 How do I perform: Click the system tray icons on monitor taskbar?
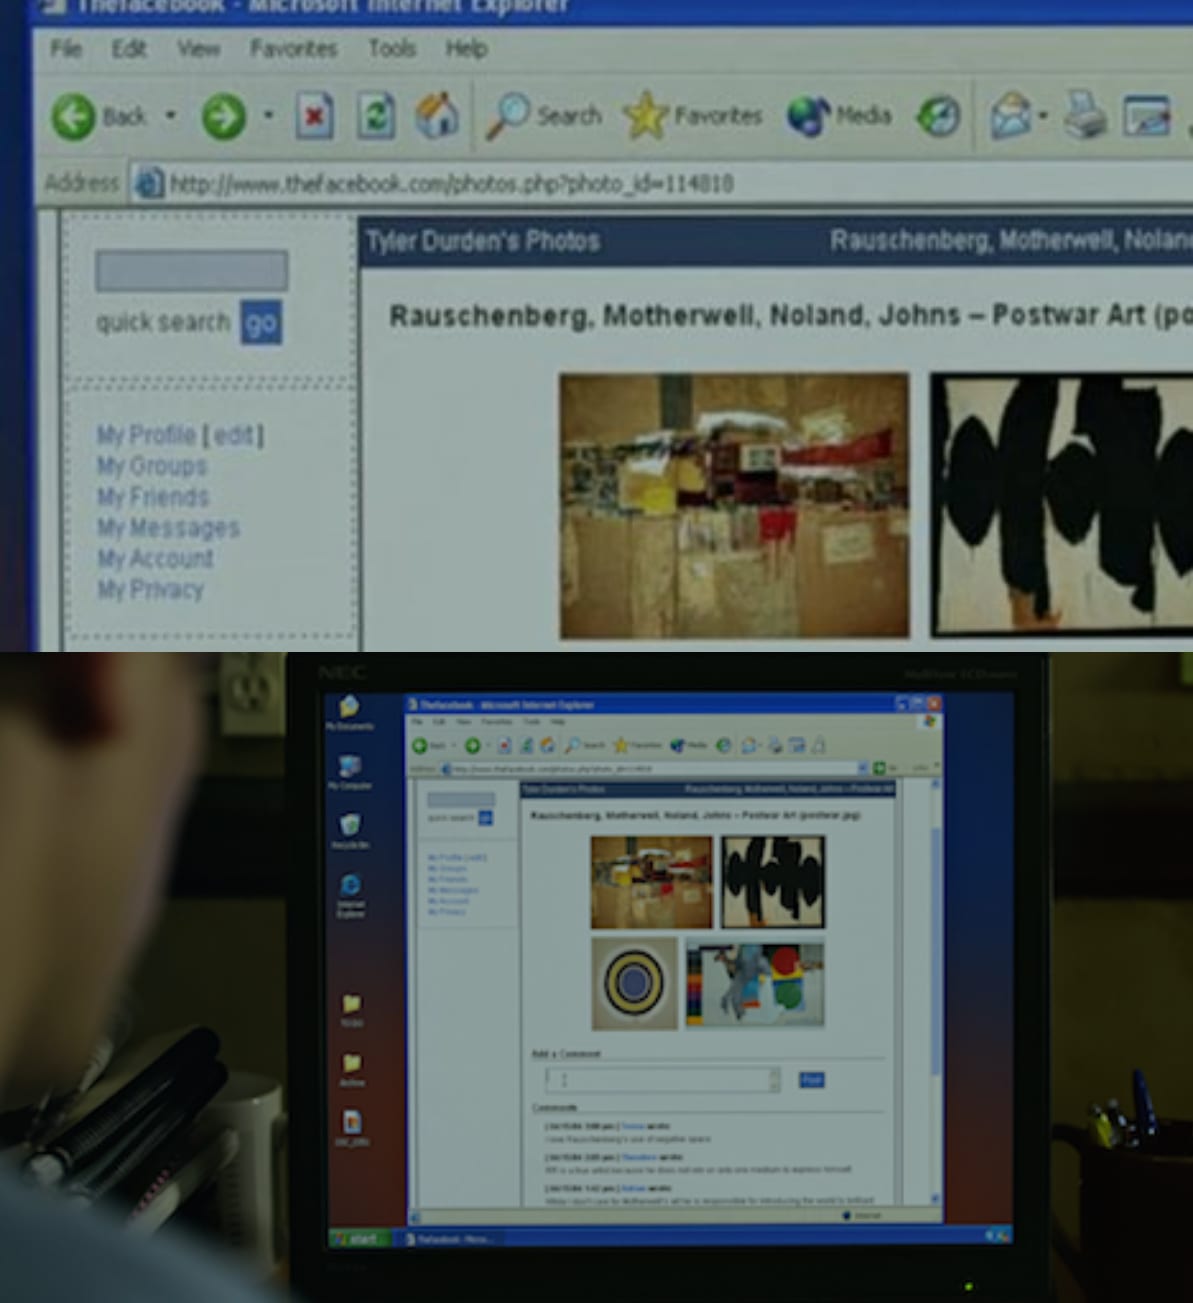(x=997, y=1237)
